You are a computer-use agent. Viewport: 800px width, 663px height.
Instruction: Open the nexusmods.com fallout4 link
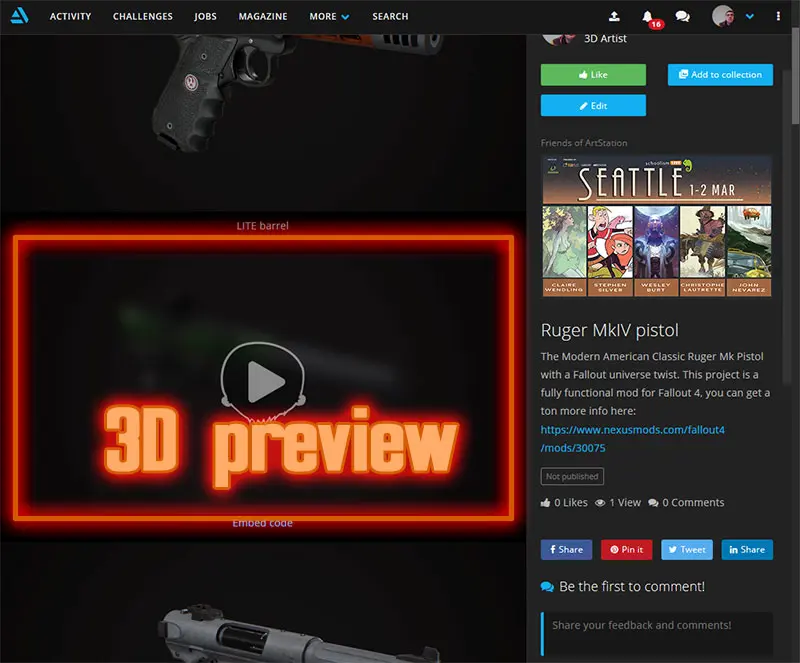point(633,438)
